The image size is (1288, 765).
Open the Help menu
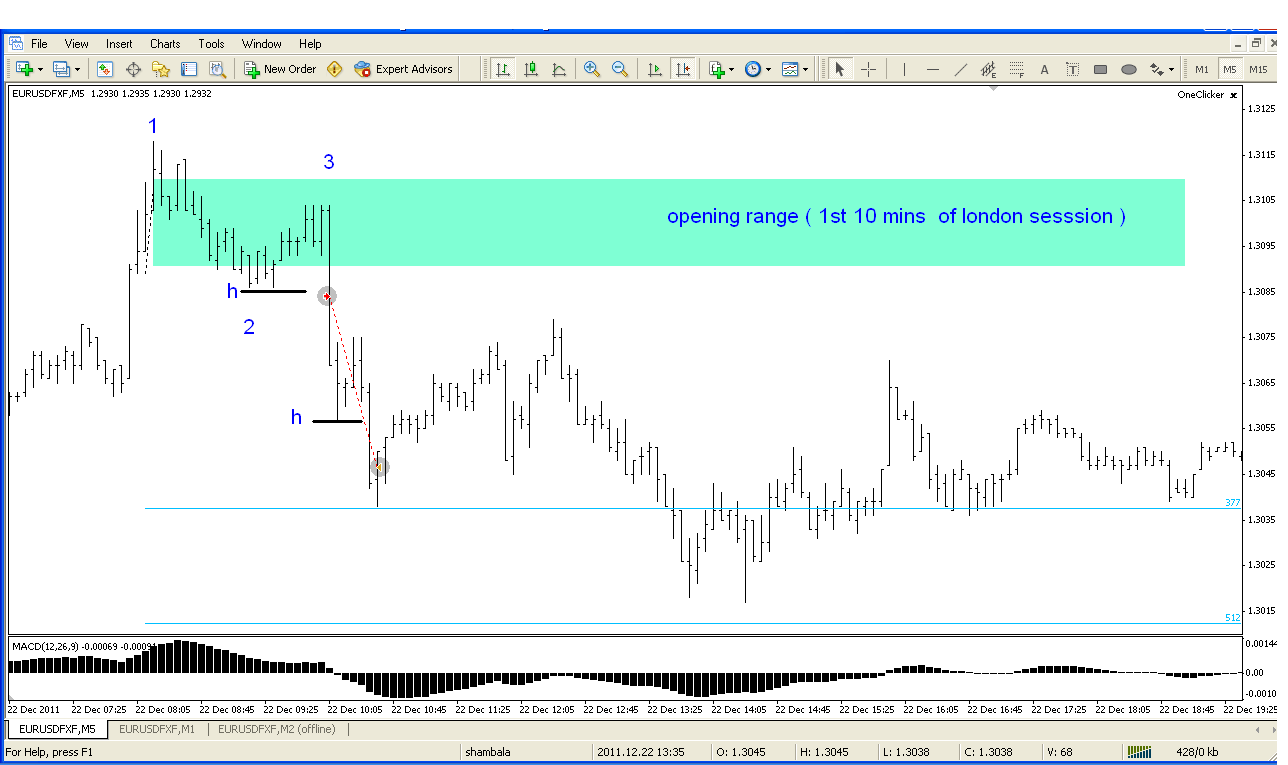click(310, 44)
